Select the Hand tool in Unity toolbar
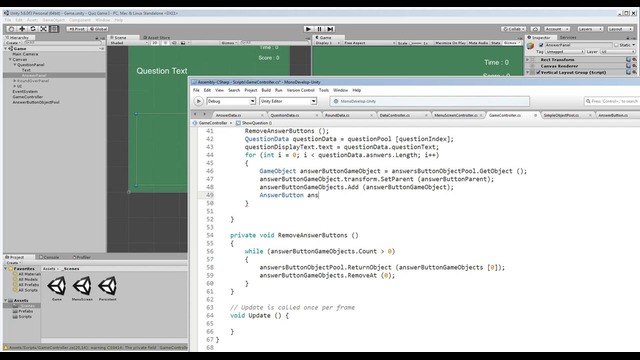This screenshot has height=360, width=640. [x=11, y=29]
